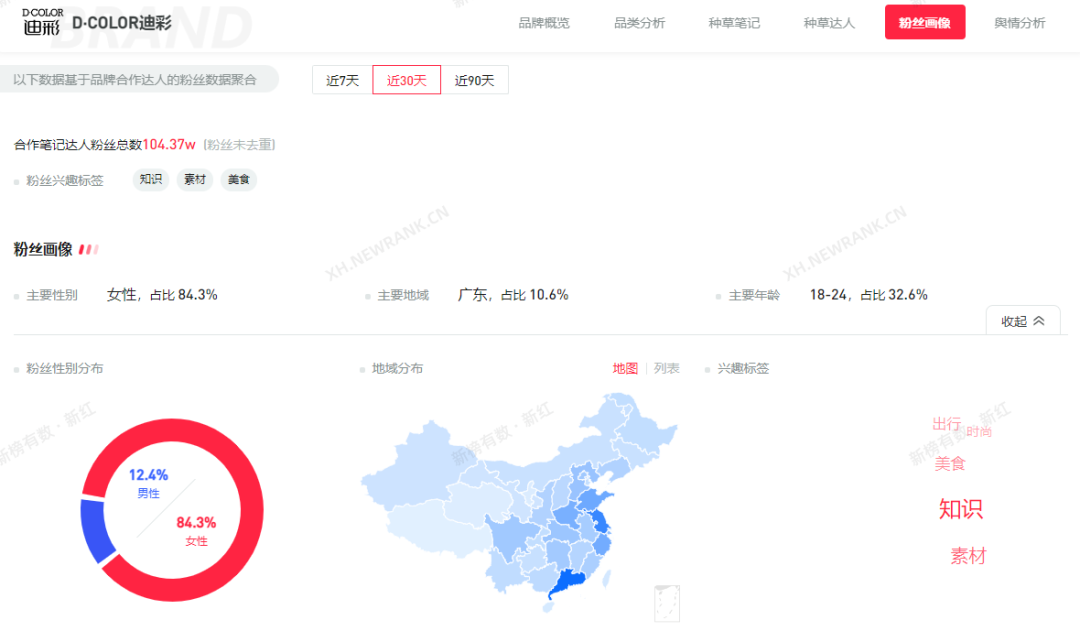
Task: Switch region distribution to 列表 view
Action: [x=666, y=368]
